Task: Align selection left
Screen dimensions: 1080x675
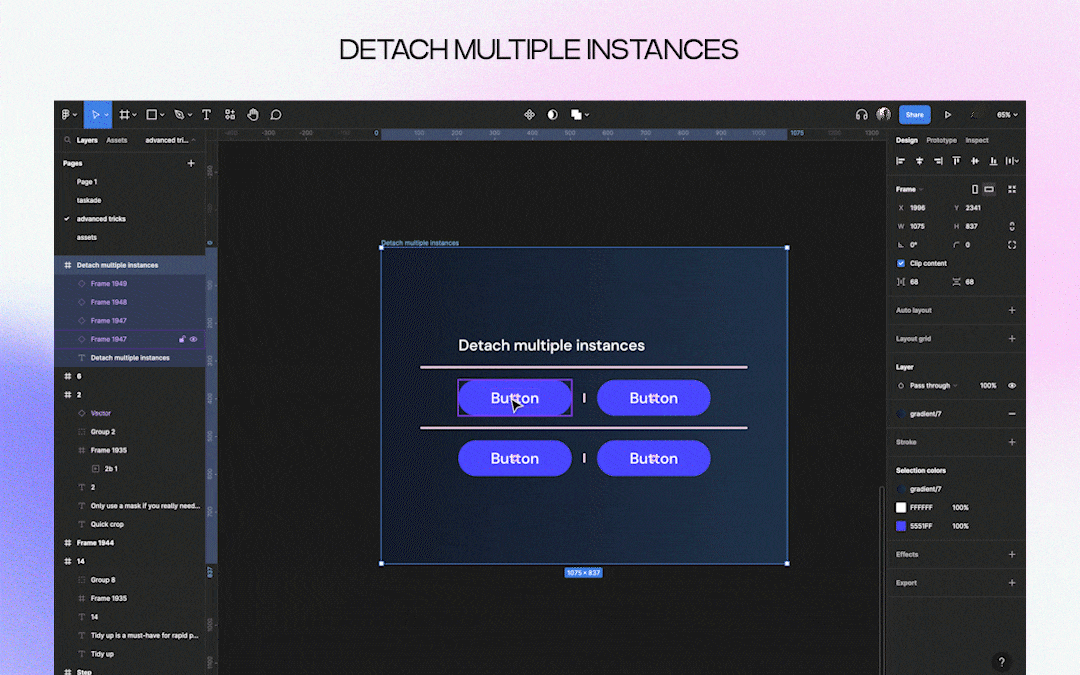Action: click(900, 161)
